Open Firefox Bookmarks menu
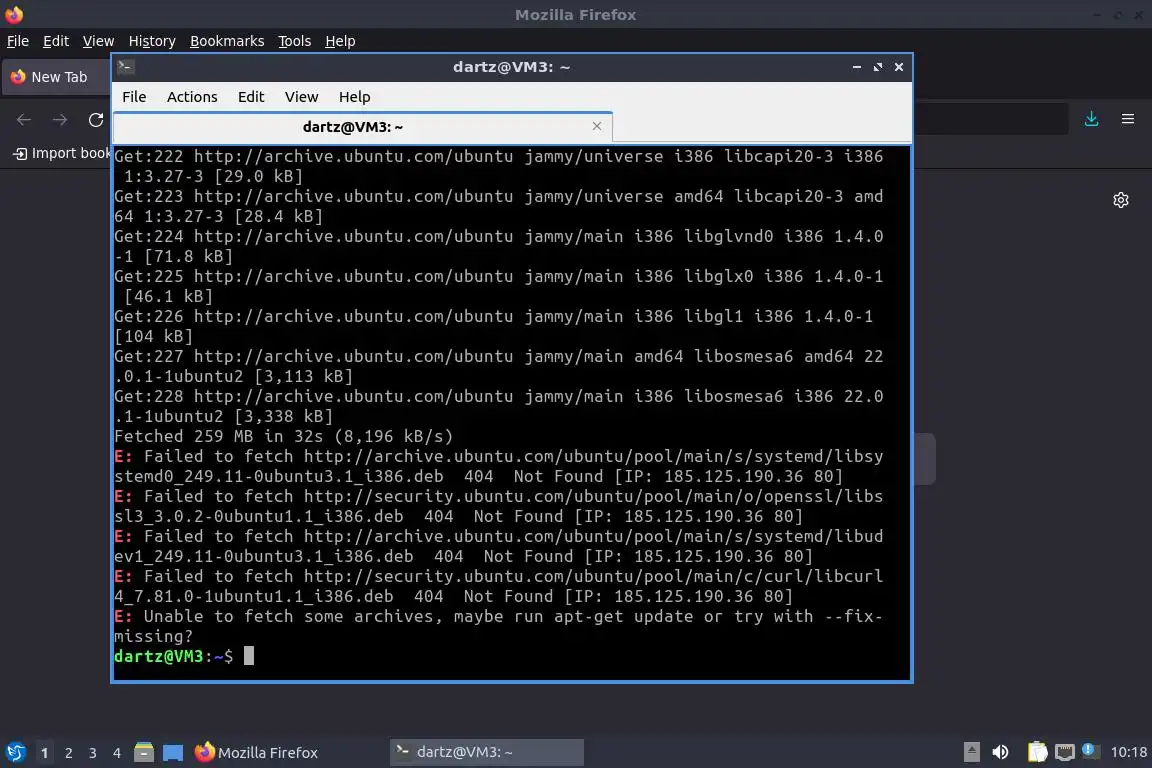 227,41
